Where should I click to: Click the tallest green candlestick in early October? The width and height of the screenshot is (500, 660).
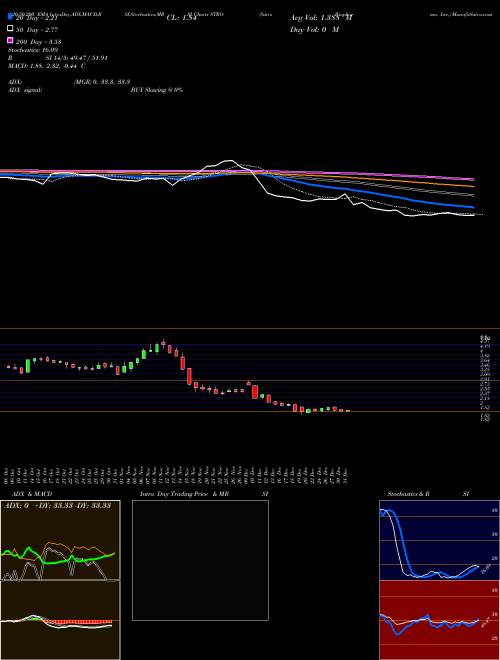pyautogui.click(x=28, y=366)
